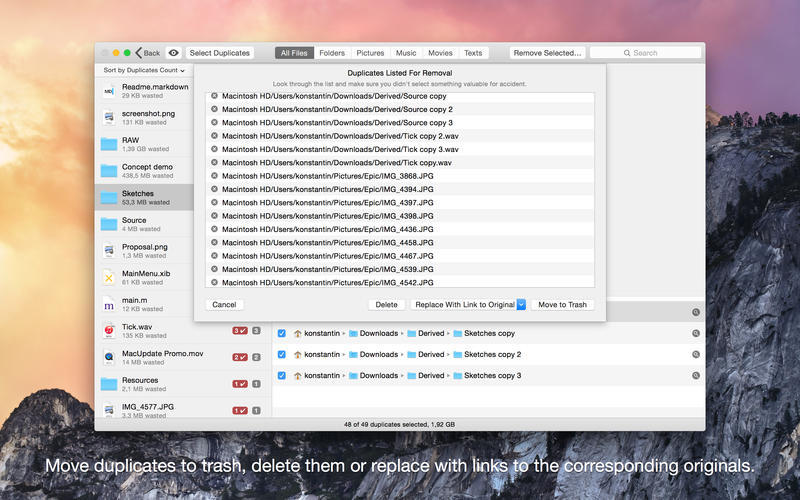Reveal Sketches copy 2 with magnifier icon
The image size is (800, 500).
pyautogui.click(x=695, y=354)
